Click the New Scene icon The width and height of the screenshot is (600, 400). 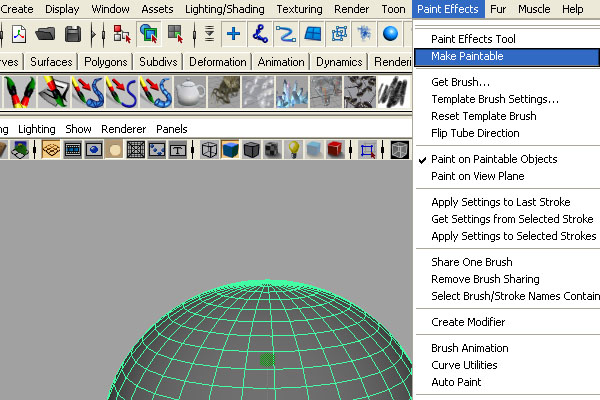(19, 34)
